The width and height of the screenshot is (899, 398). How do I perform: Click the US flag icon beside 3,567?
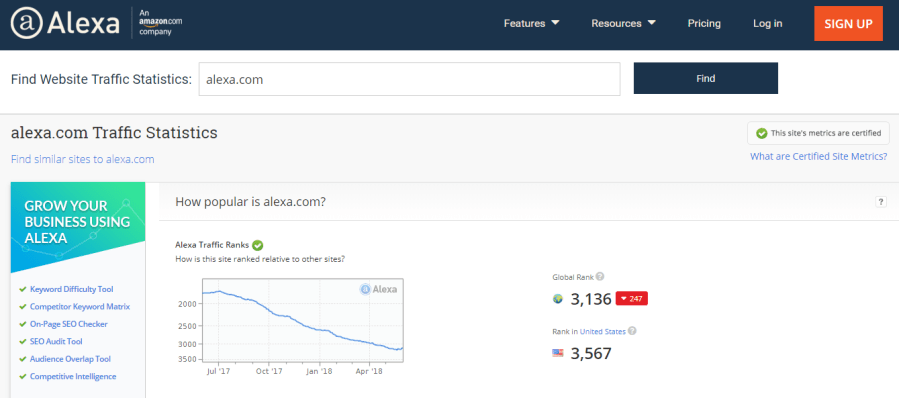point(558,353)
